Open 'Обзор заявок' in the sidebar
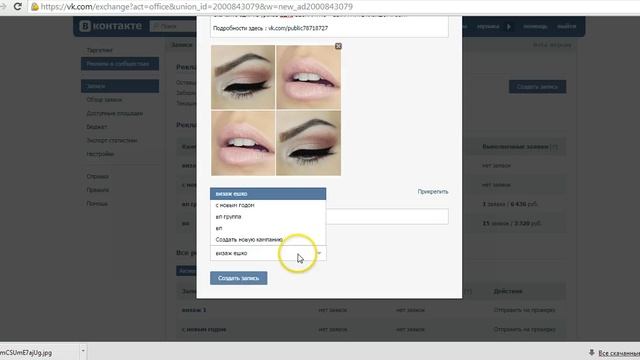The width and height of the screenshot is (640, 360). pos(104,100)
